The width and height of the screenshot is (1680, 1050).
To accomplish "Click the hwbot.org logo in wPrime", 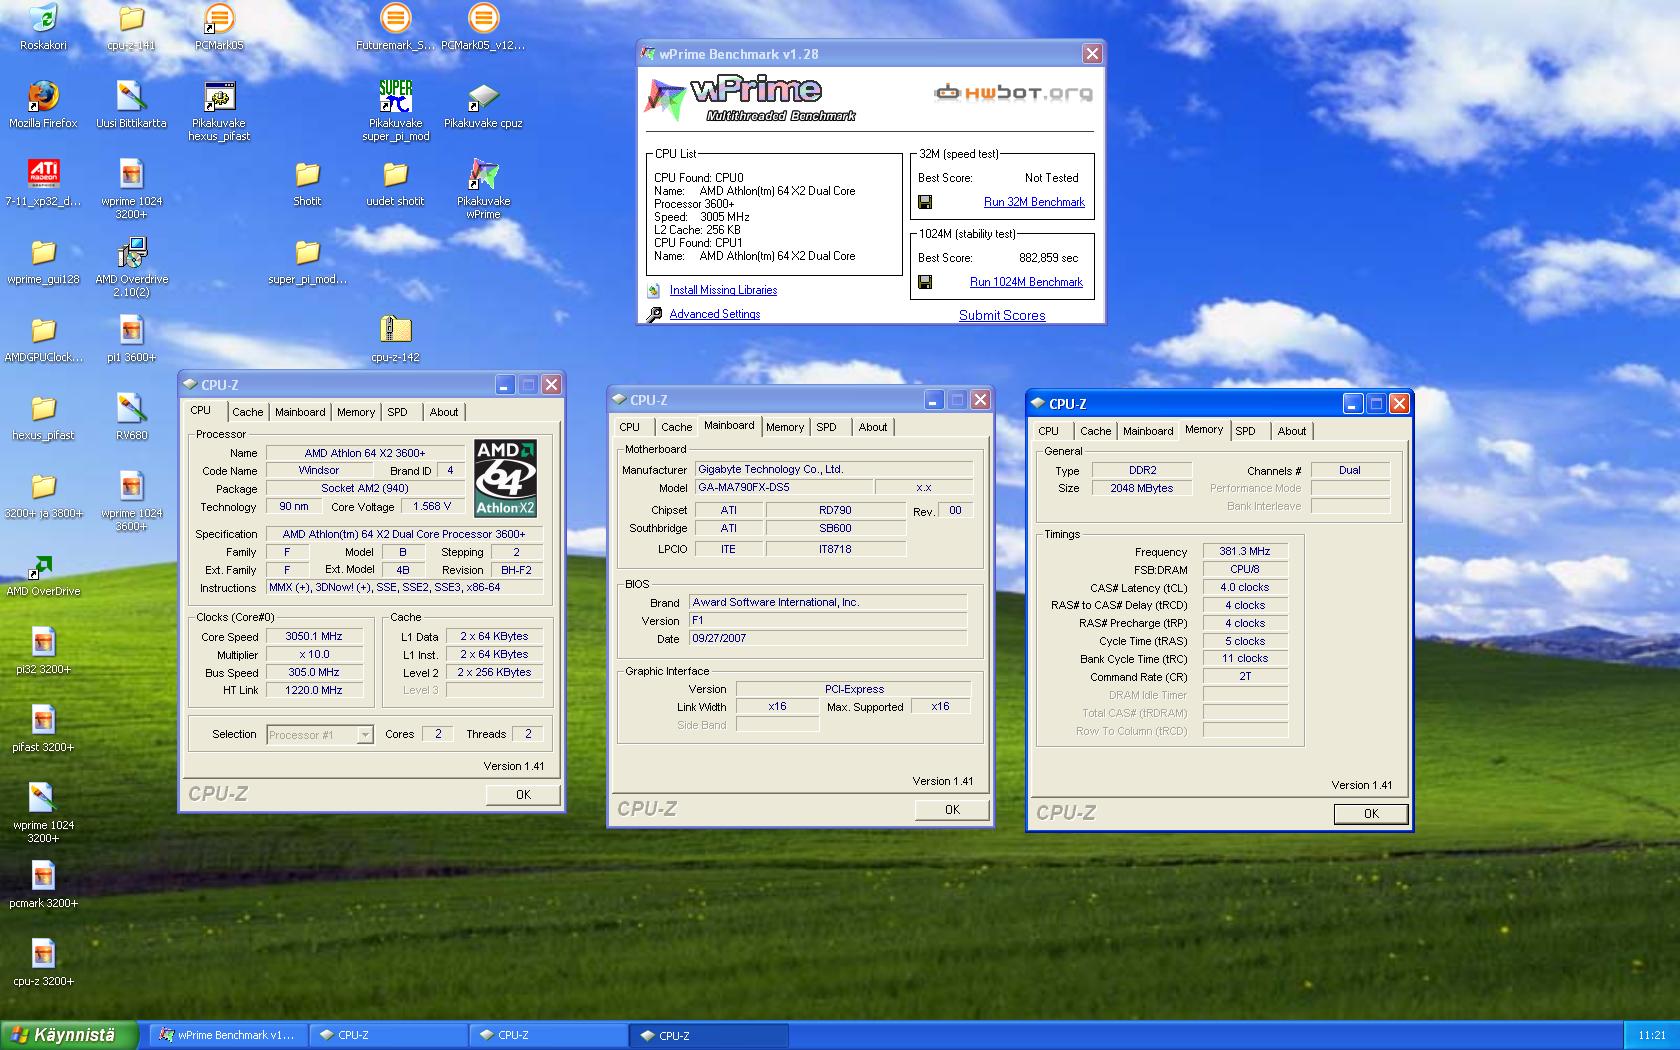I will 1013,93.
